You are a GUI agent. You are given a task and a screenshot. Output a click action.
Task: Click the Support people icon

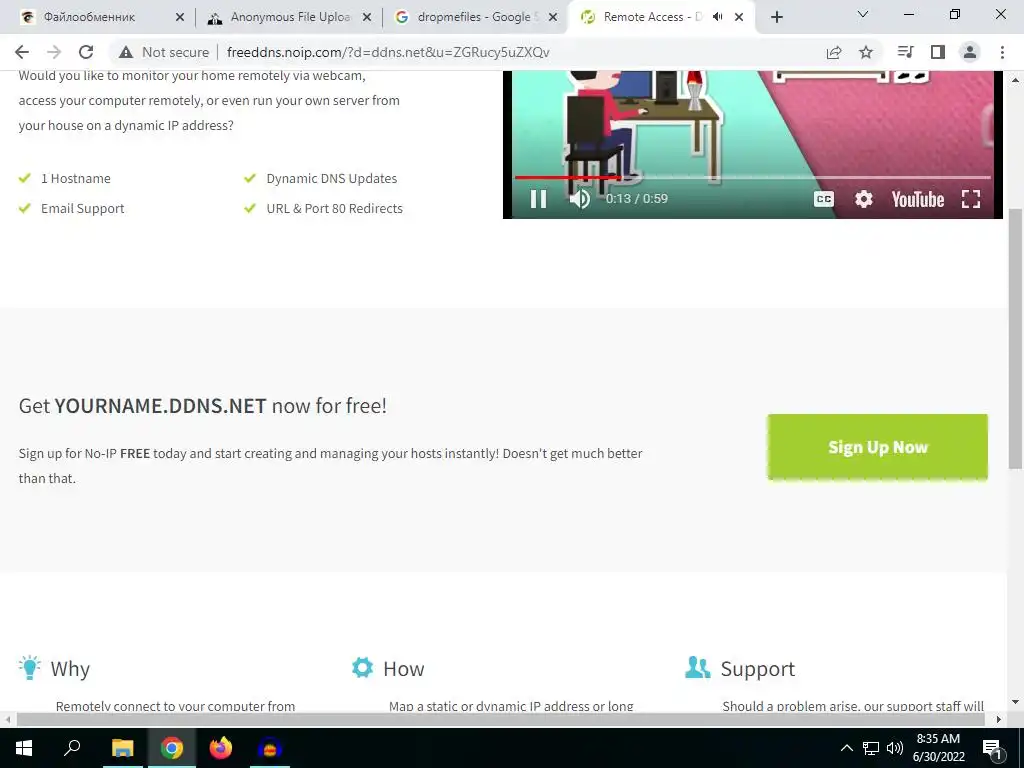pyautogui.click(x=697, y=667)
